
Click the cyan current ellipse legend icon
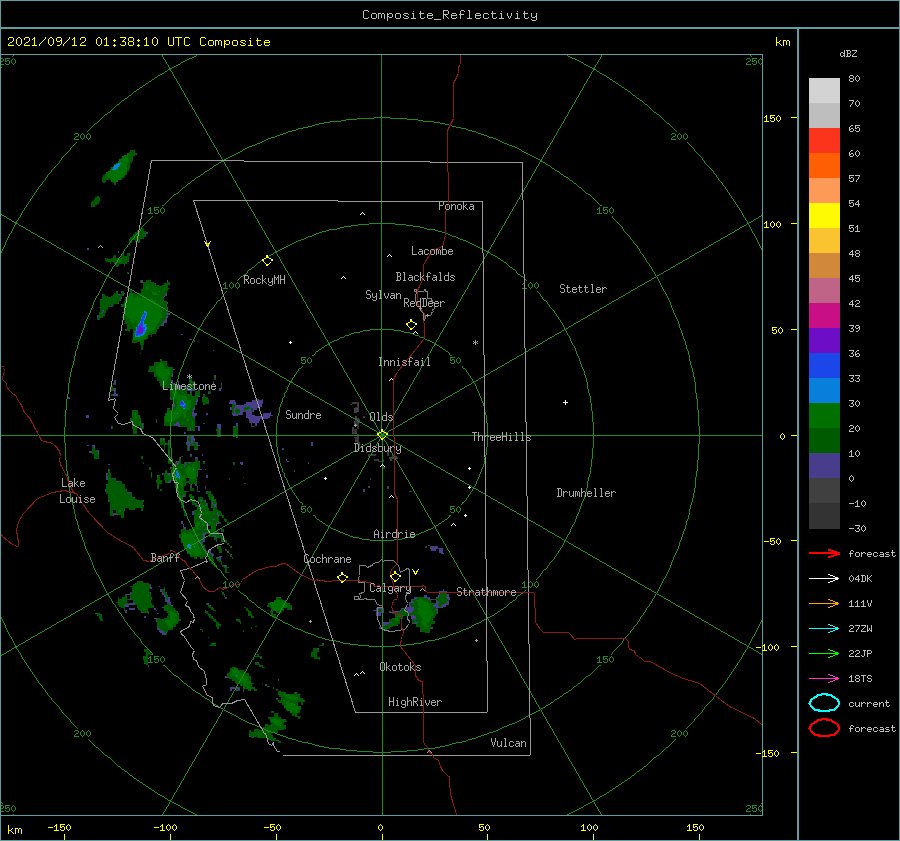pos(824,703)
